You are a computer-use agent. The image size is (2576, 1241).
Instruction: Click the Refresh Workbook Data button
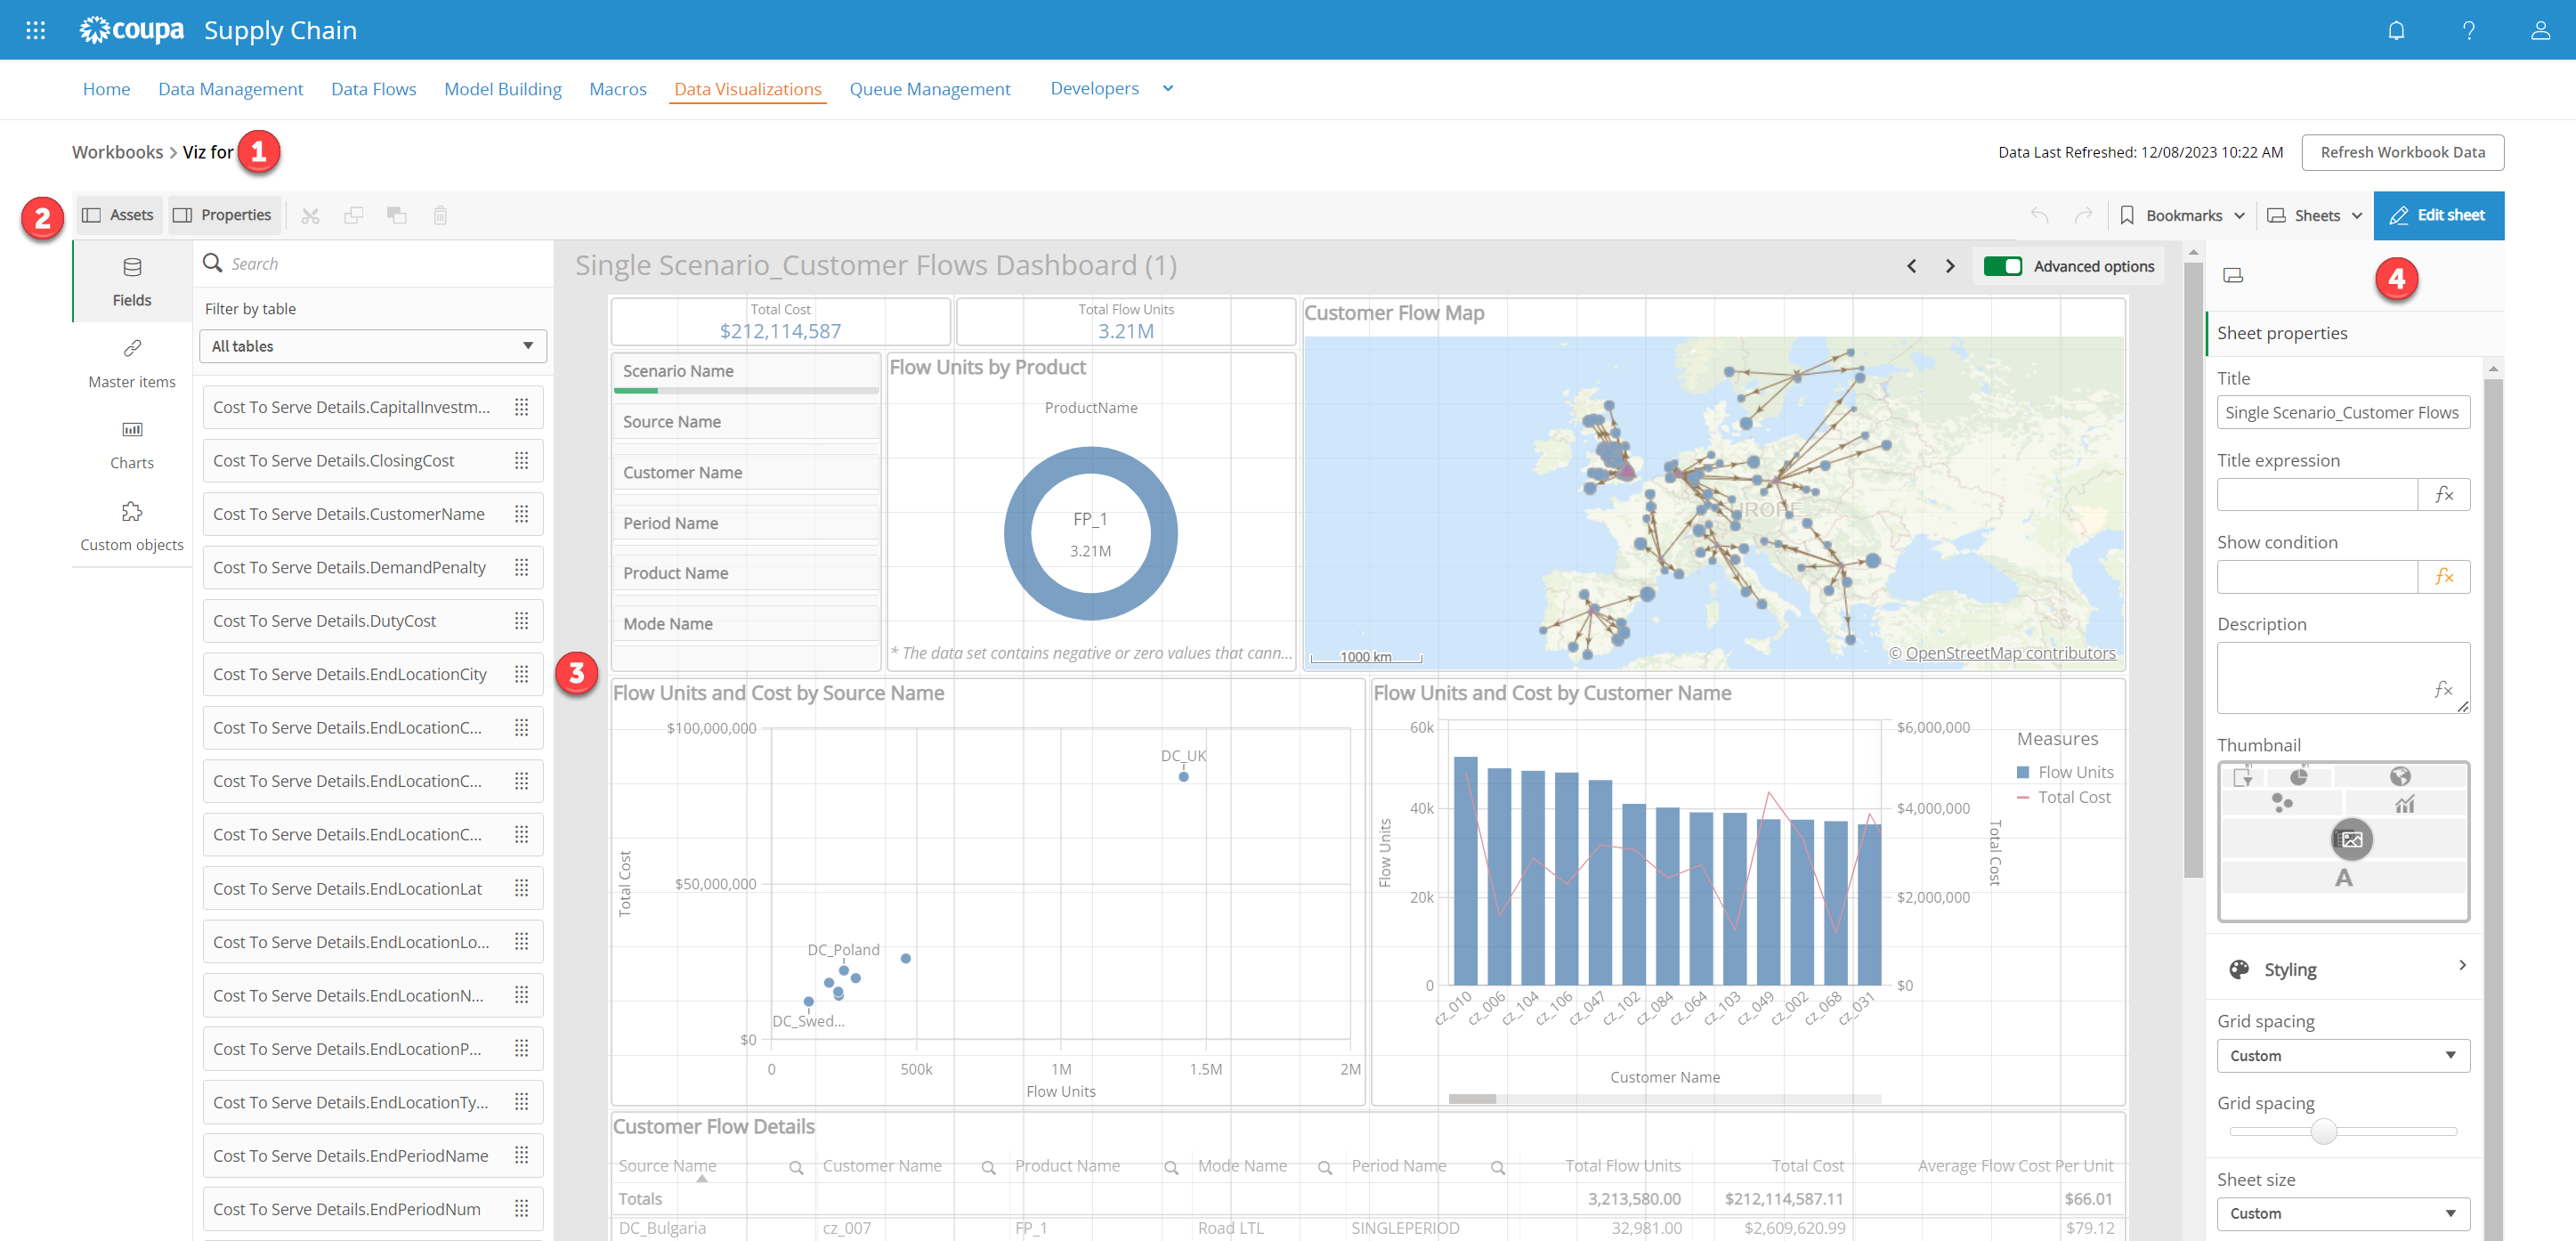pos(2403,152)
